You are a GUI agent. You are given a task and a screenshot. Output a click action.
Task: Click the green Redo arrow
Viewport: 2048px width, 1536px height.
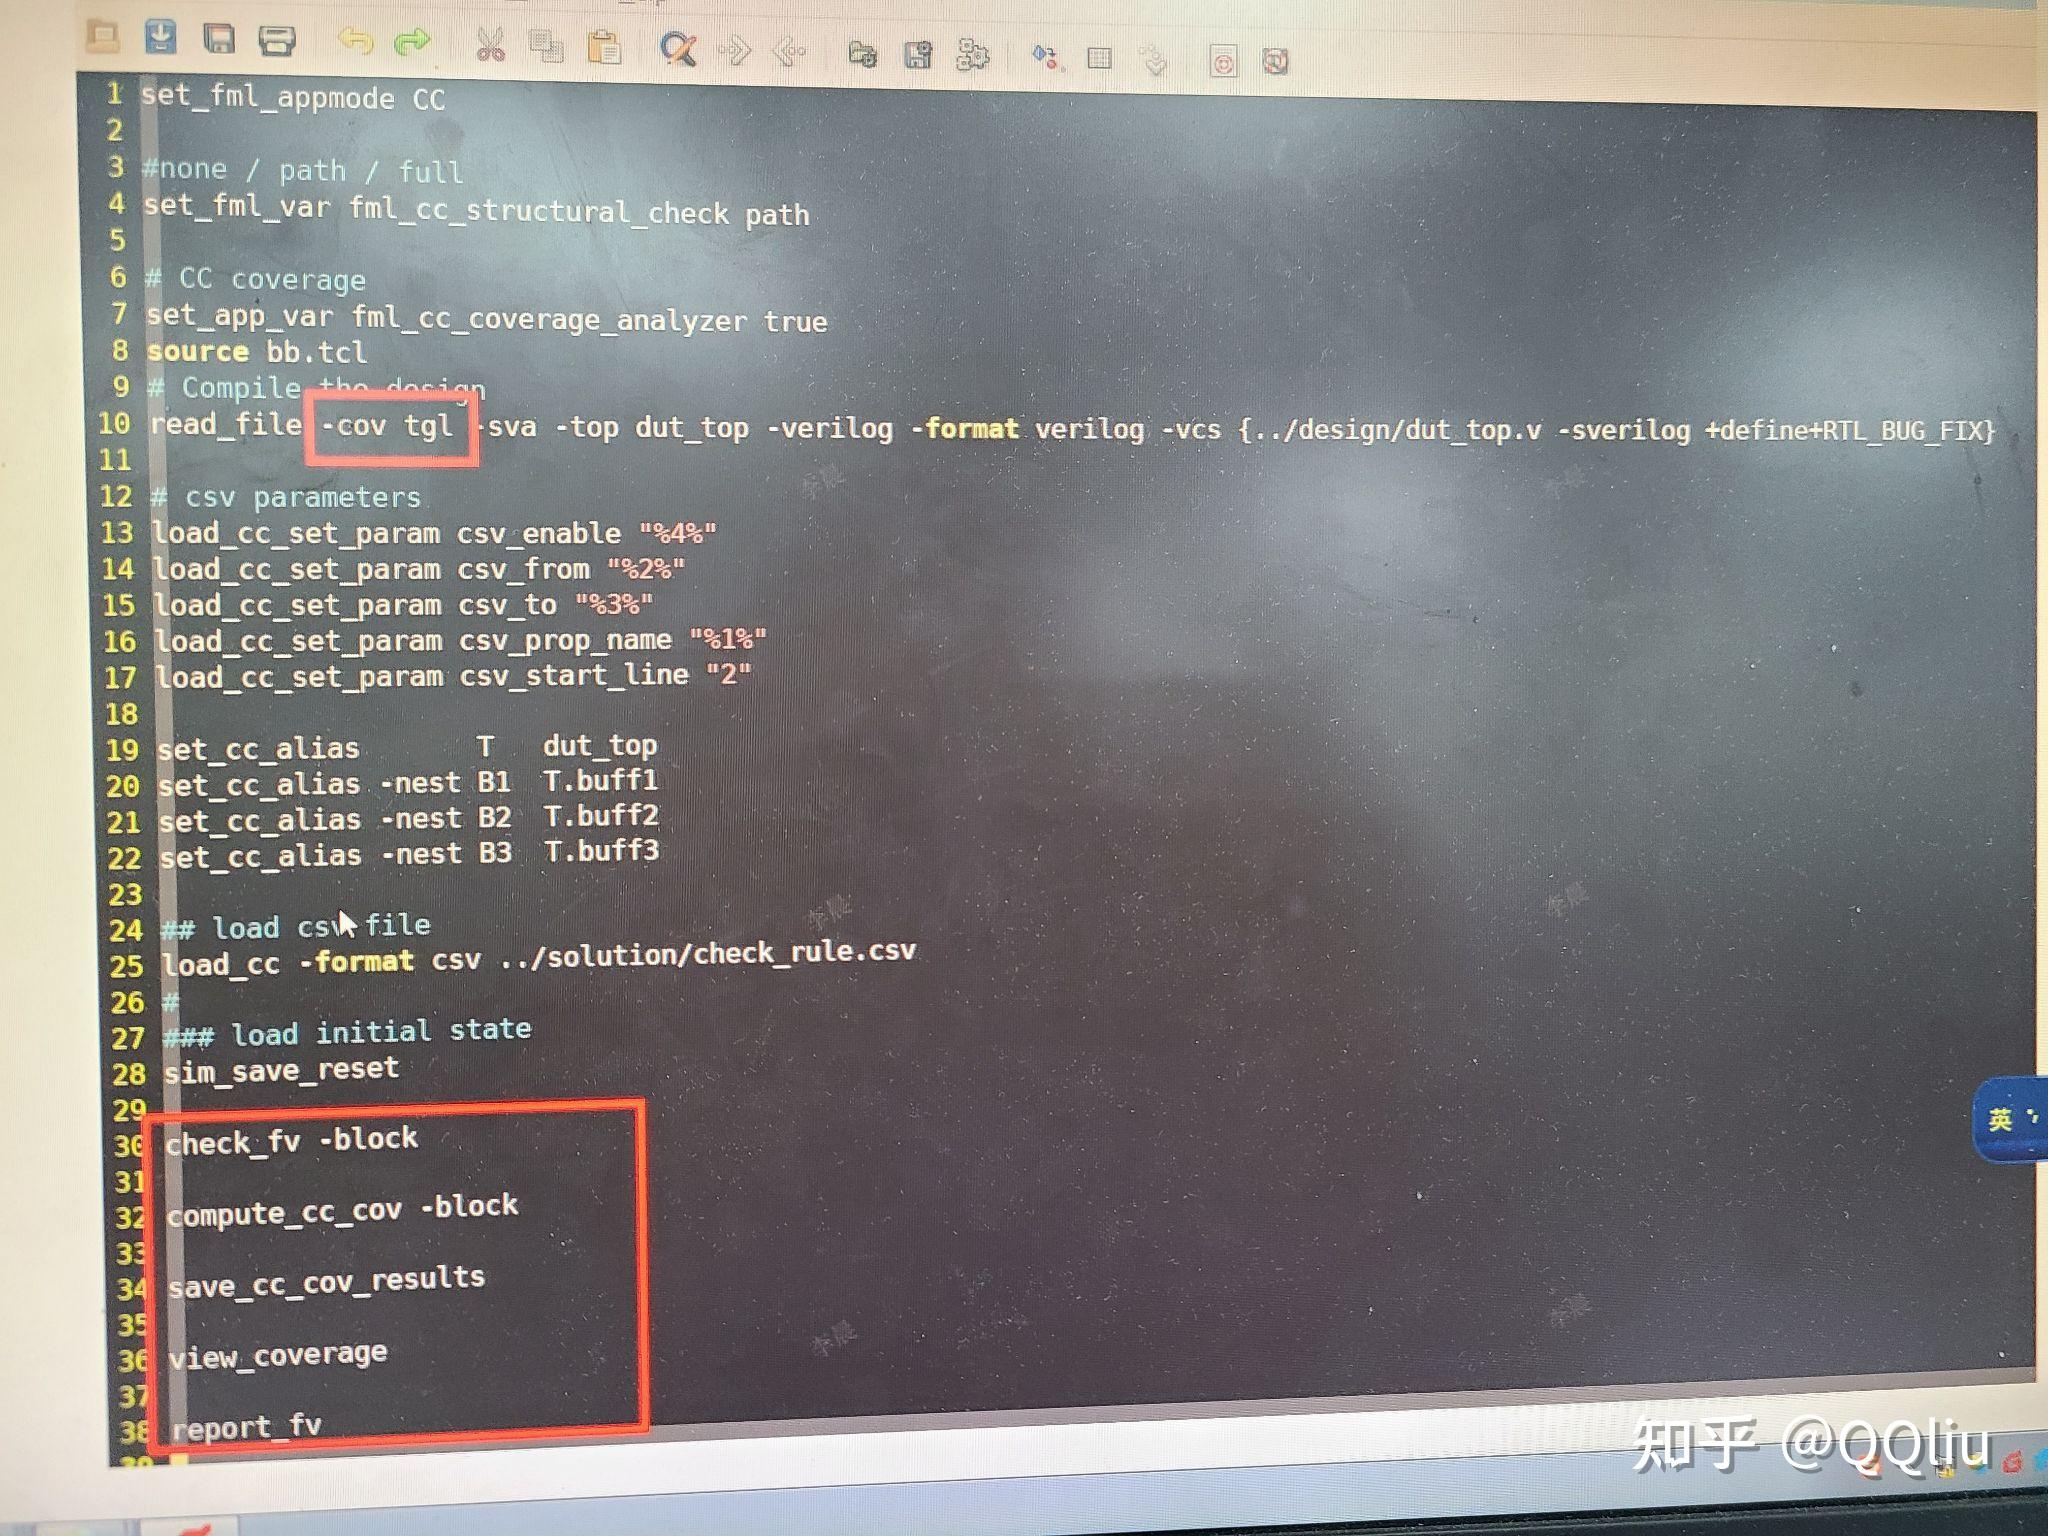(412, 42)
